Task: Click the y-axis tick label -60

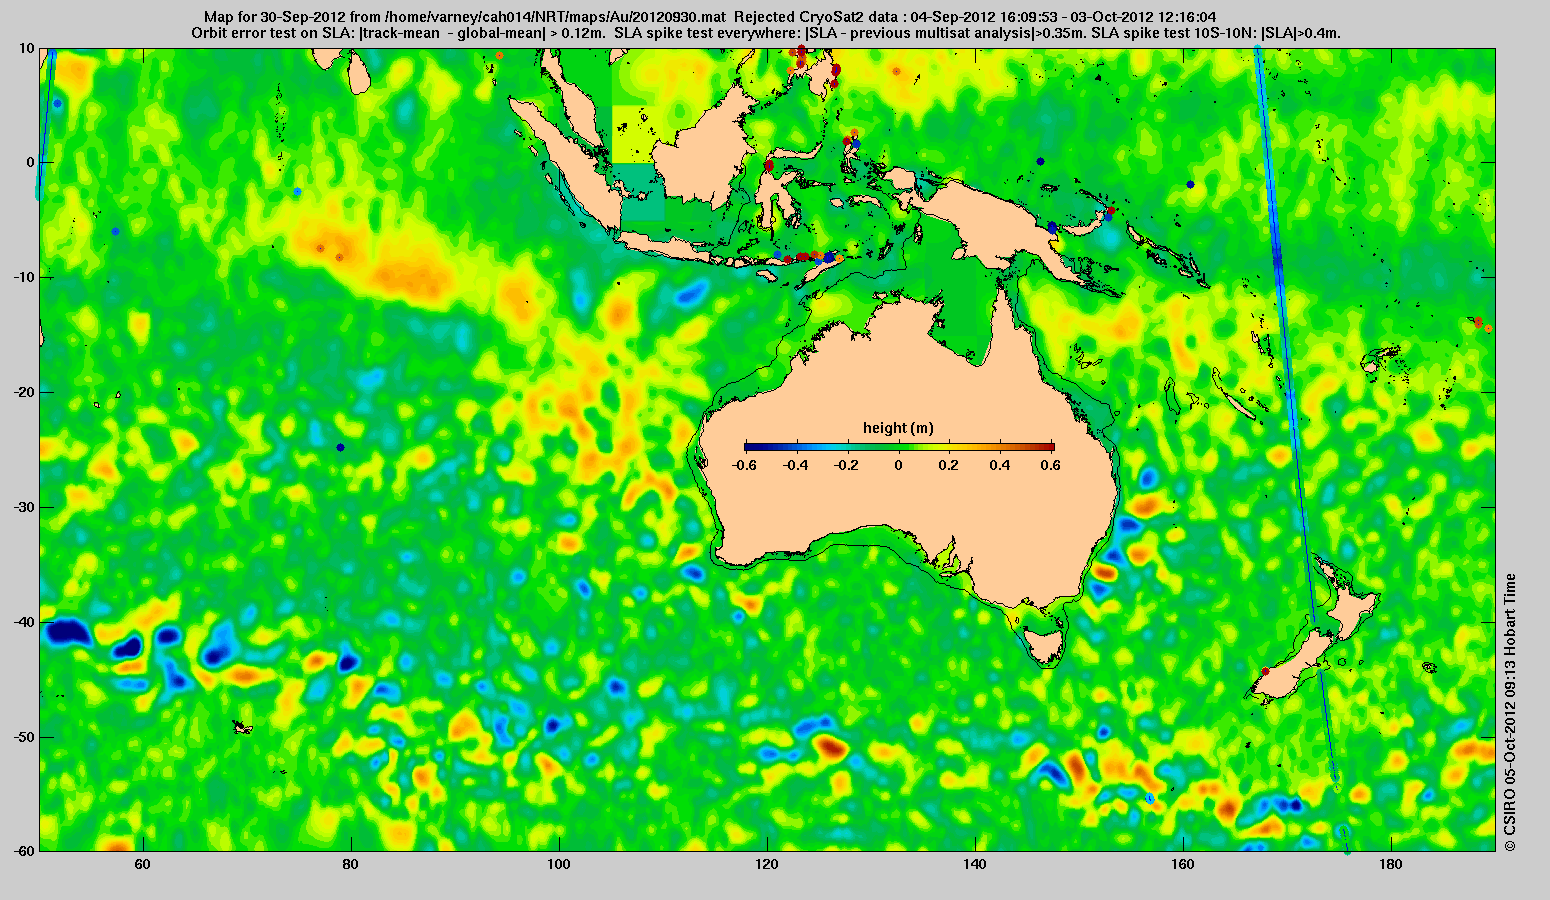Action: [x=24, y=850]
